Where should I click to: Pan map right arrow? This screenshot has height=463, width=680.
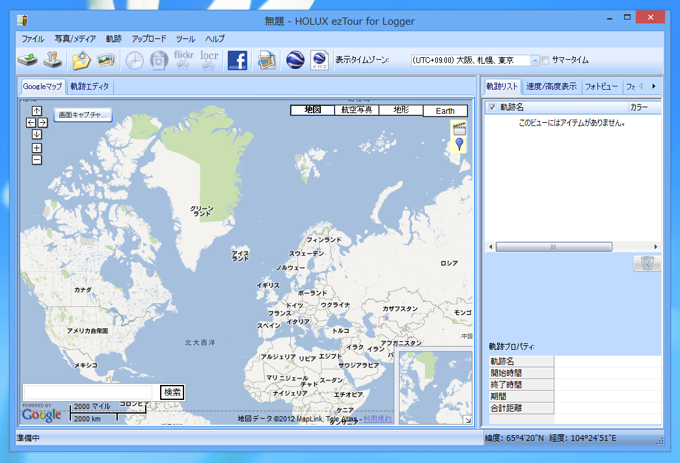click(x=42, y=123)
